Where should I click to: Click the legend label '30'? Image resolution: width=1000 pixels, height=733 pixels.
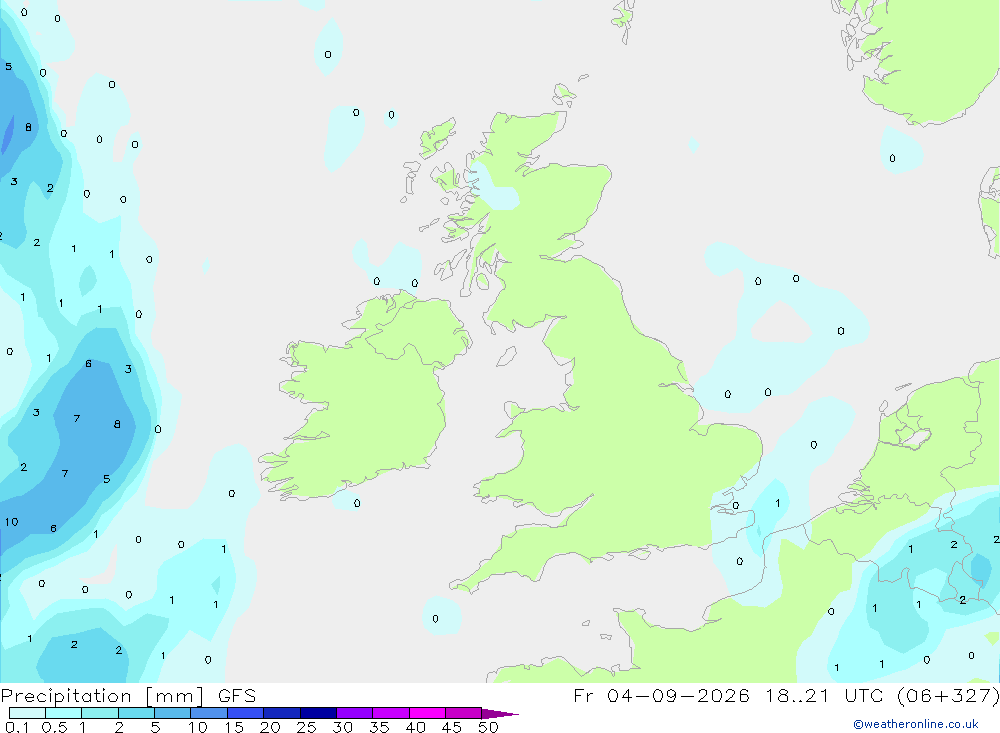342,727
